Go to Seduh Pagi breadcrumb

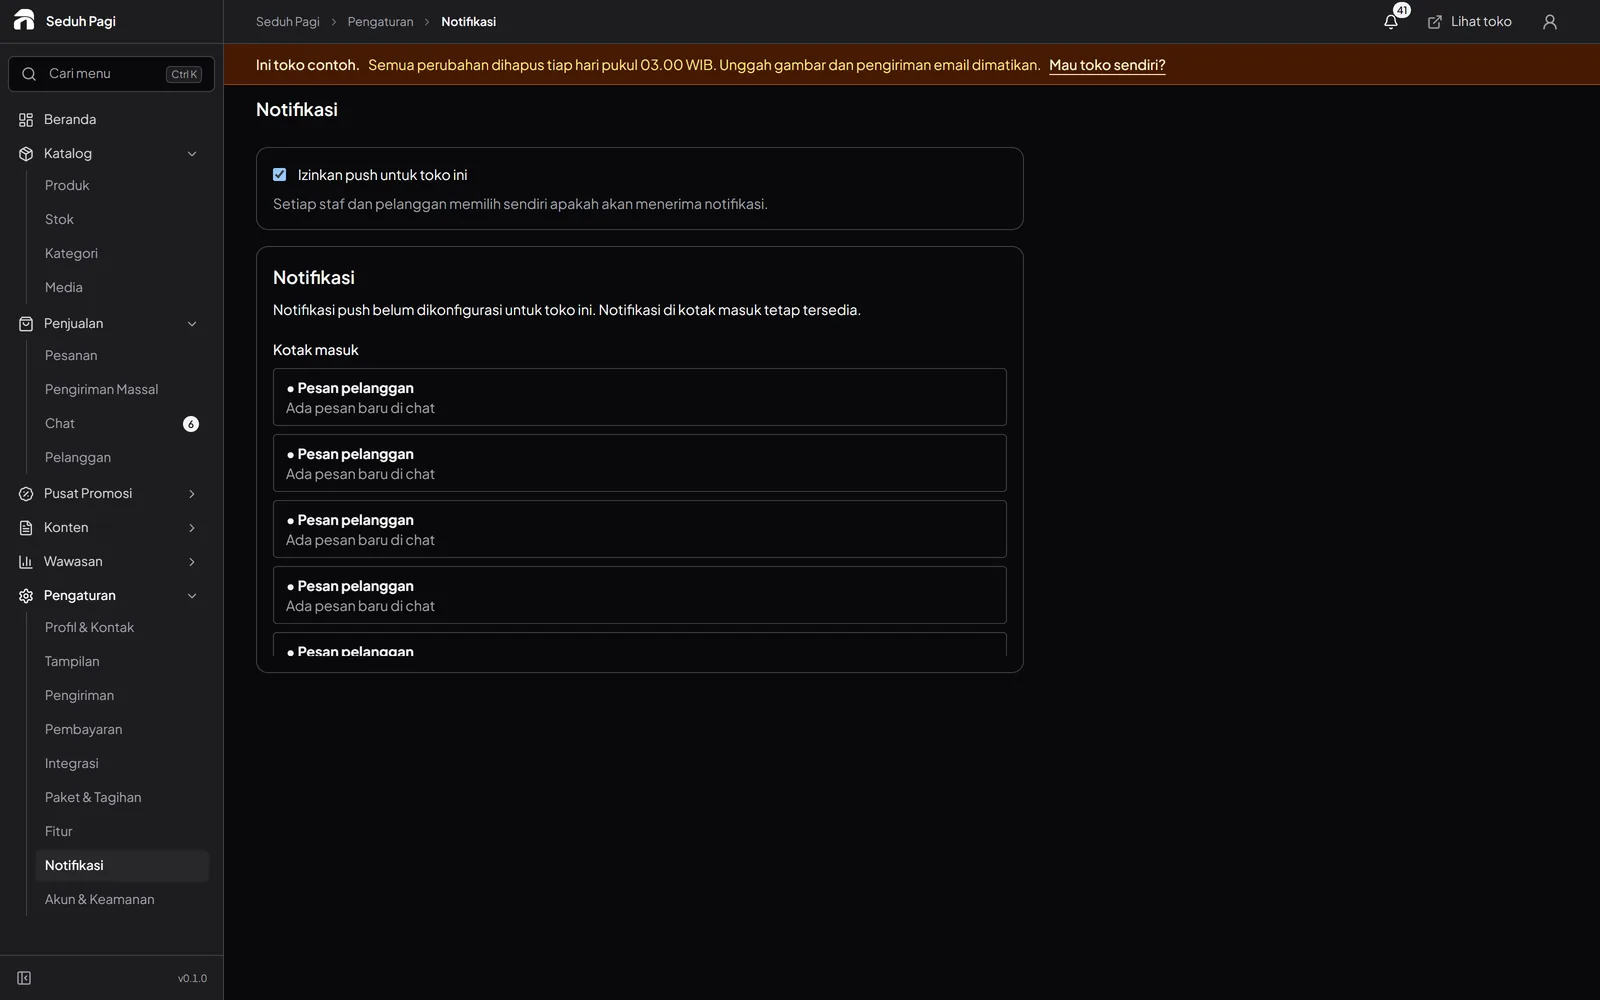point(288,22)
